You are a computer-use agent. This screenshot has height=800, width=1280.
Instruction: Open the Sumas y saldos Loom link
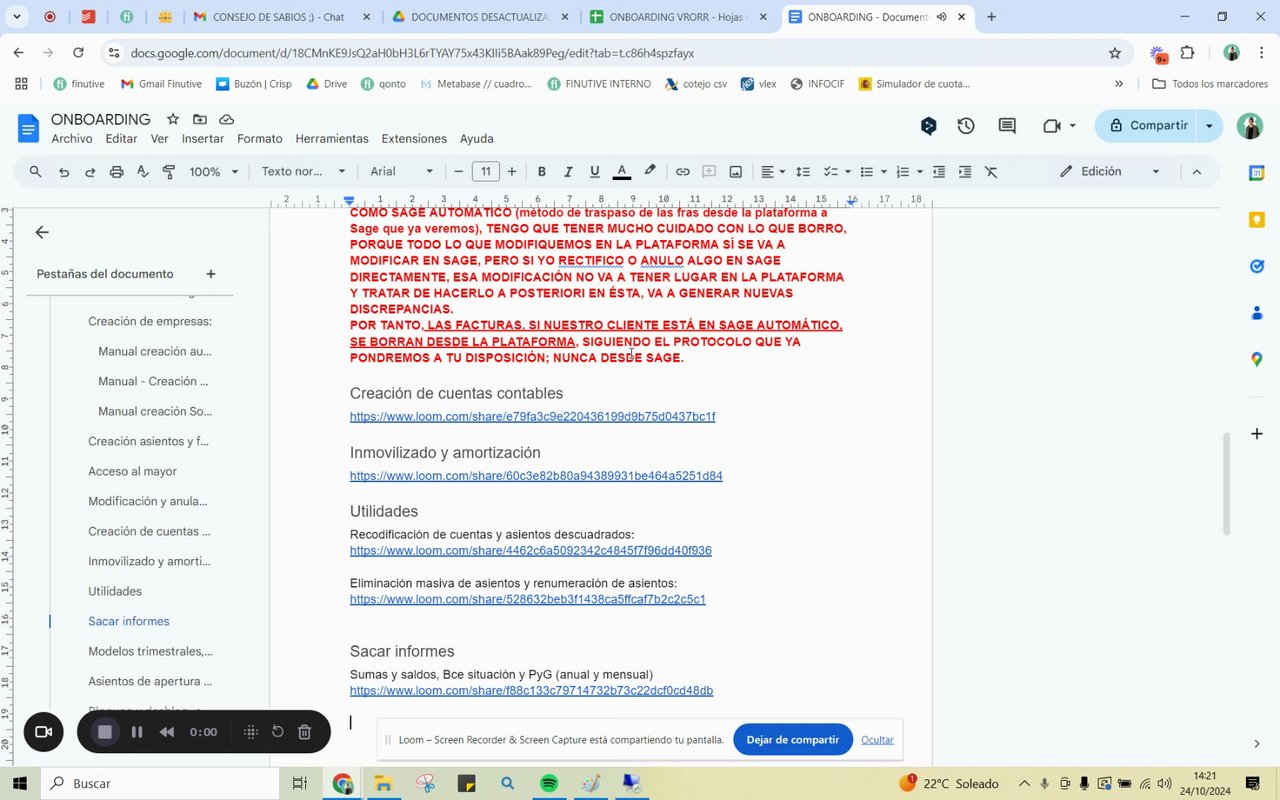tap(531, 691)
